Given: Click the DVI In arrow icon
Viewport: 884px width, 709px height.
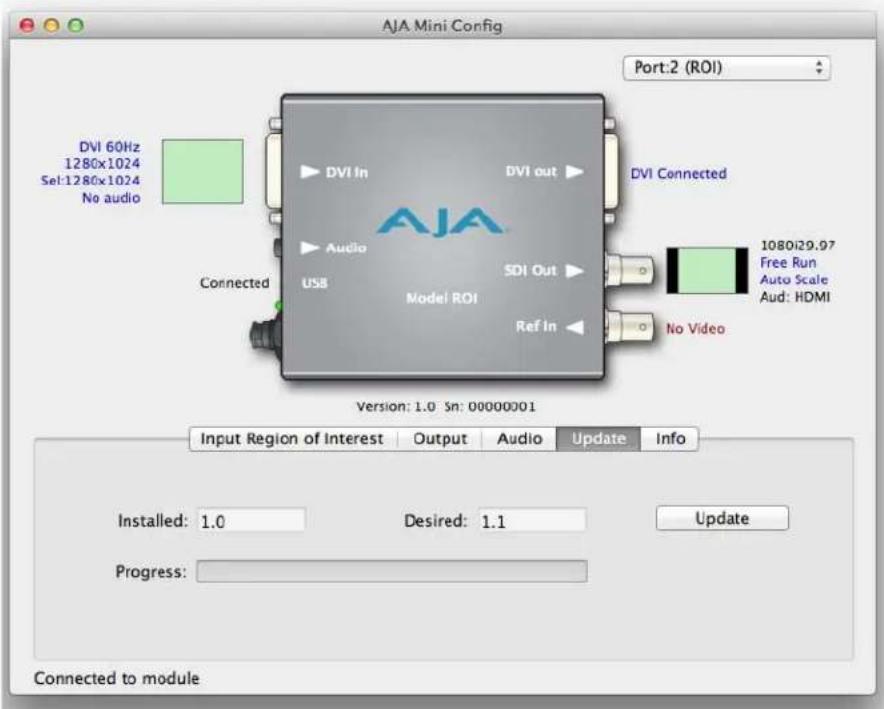Looking at the screenshot, I should [310, 171].
